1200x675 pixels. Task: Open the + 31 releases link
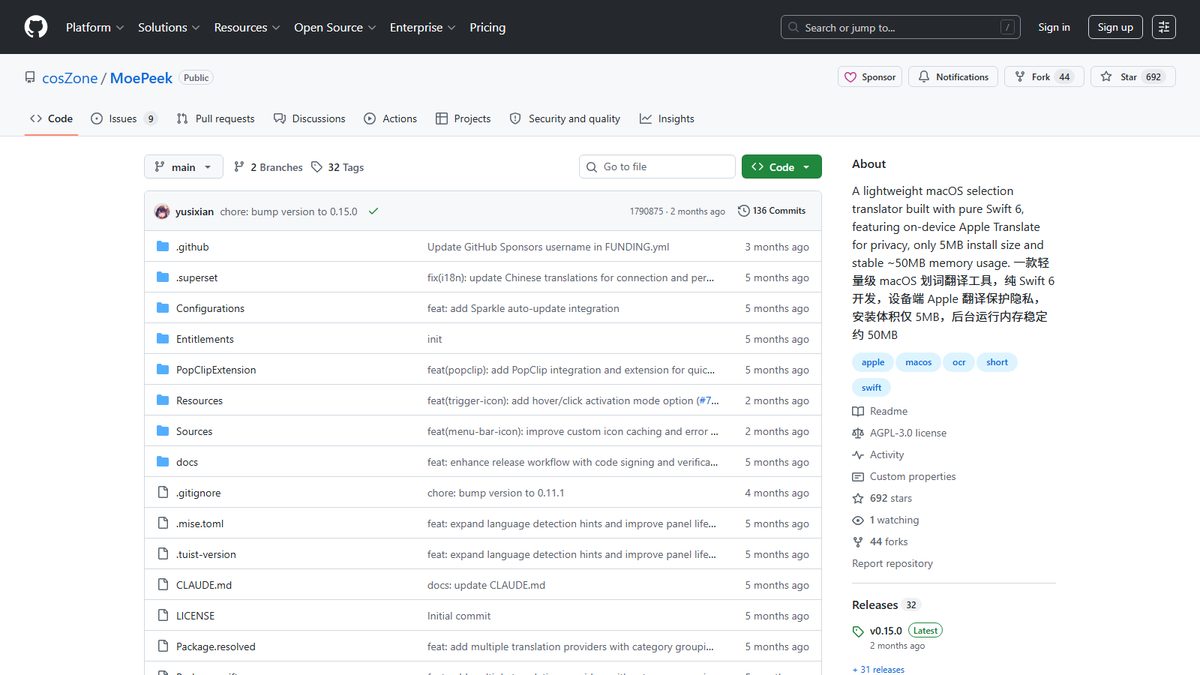click(x=878, y=669)
